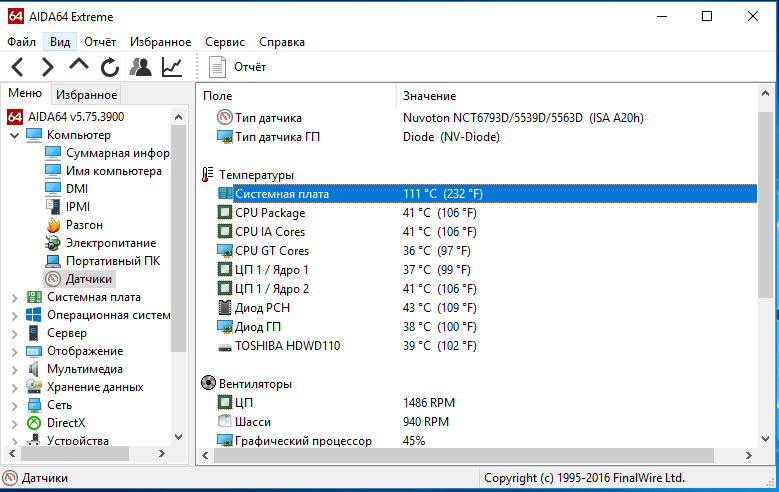Expand the Сервер tree node
Image resolution: width=779 pixels, height=492 pixels.
(x=14, y=333)
